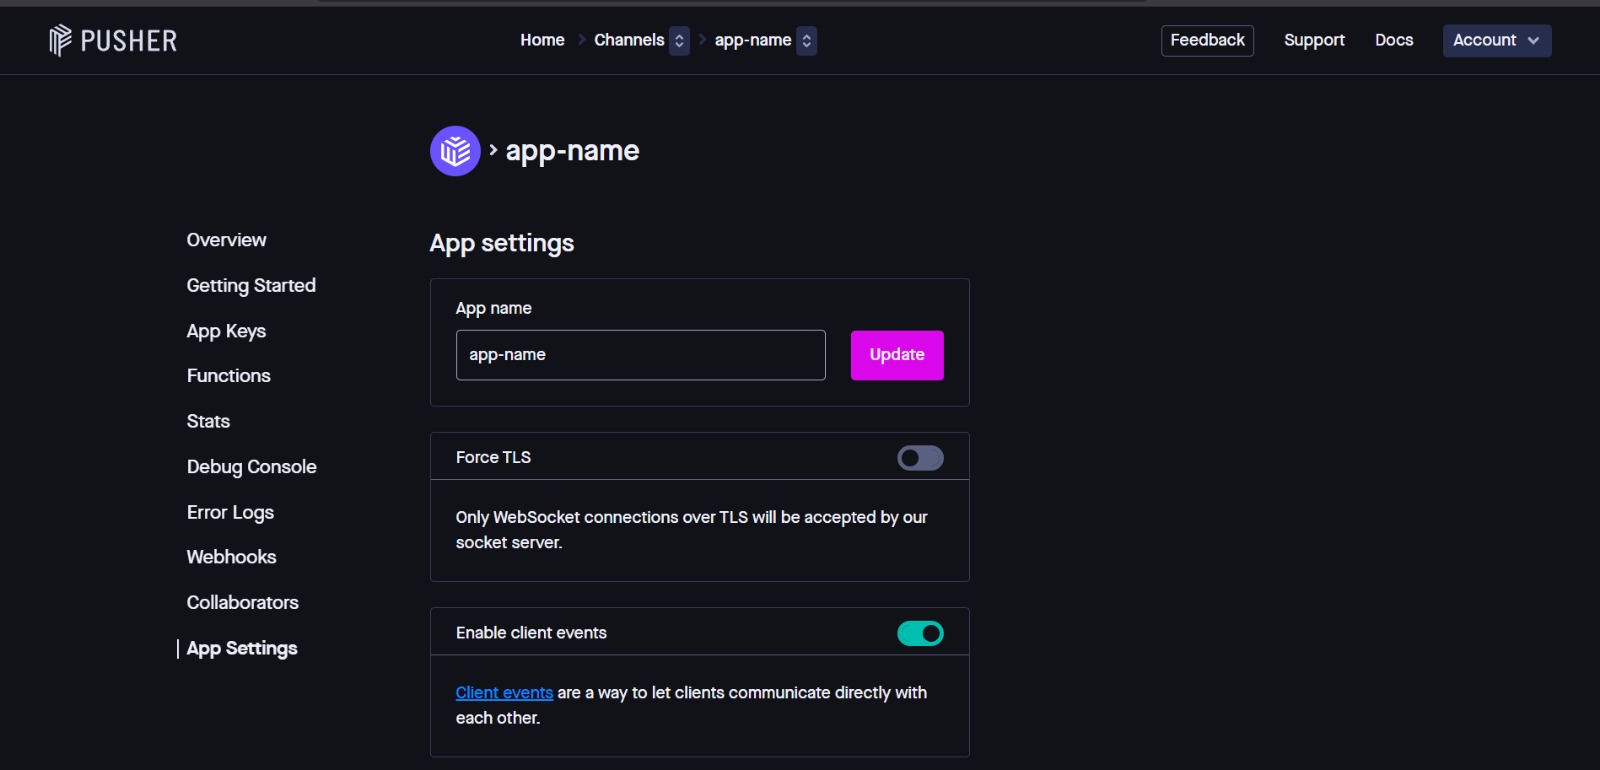The image size is (1600, 770).
Task: Select App Settings in the sidebar
Action: [x=242, y=648]
